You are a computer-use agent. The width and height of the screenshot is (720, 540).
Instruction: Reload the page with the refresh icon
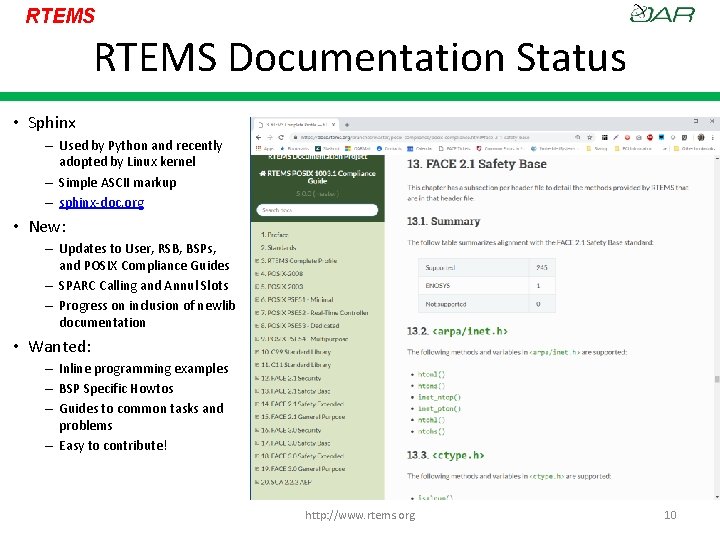click(281, 137)
